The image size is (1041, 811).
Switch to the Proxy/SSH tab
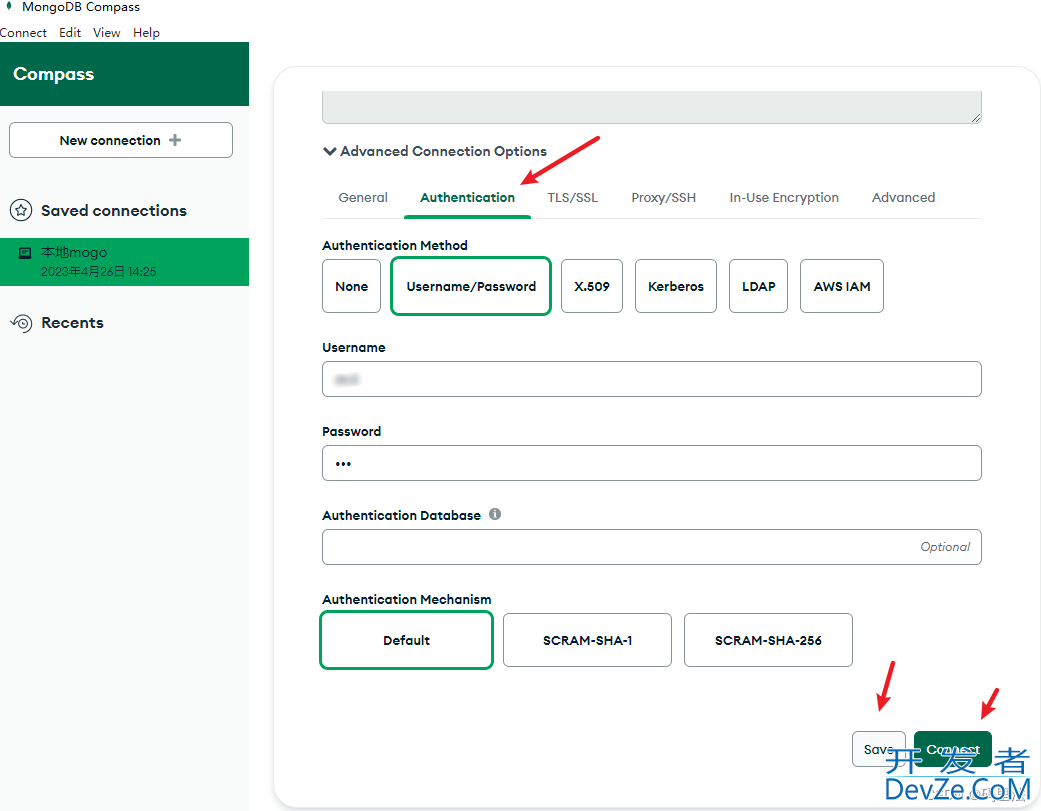[663, 198]
